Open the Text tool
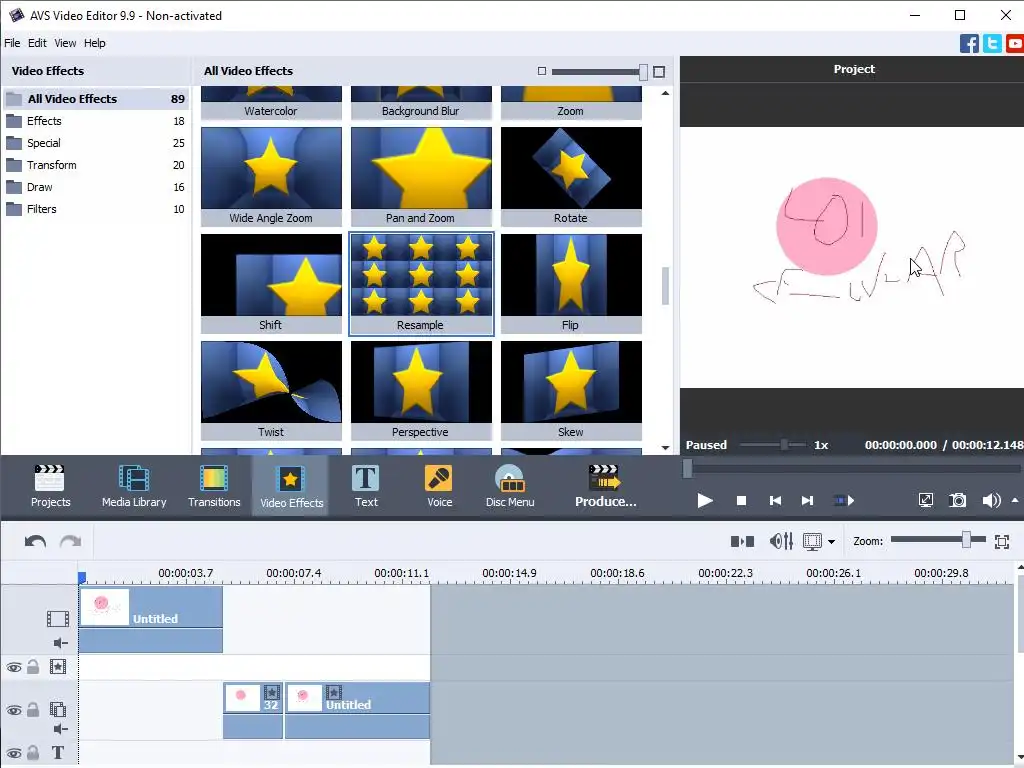Image resolution: width=1024 pixels, height=768 pixels. click(366, 485)
